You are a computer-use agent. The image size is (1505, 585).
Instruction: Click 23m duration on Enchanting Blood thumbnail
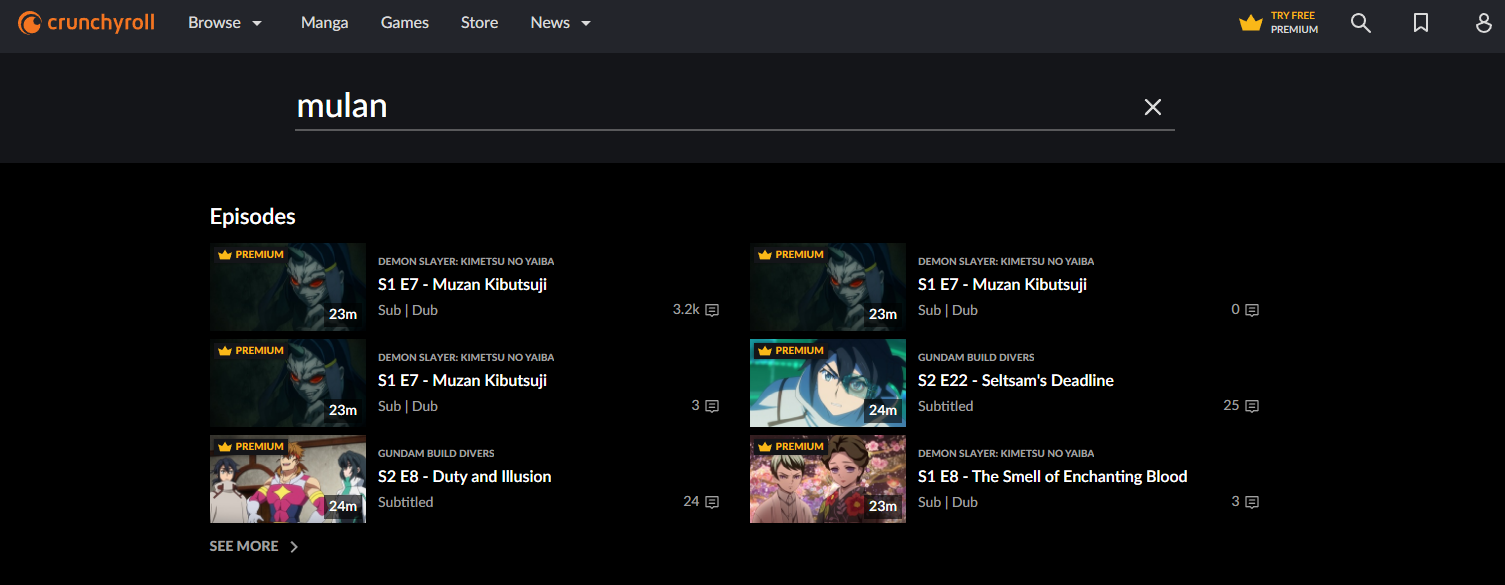pyautogui.click(x=883, y=506)
